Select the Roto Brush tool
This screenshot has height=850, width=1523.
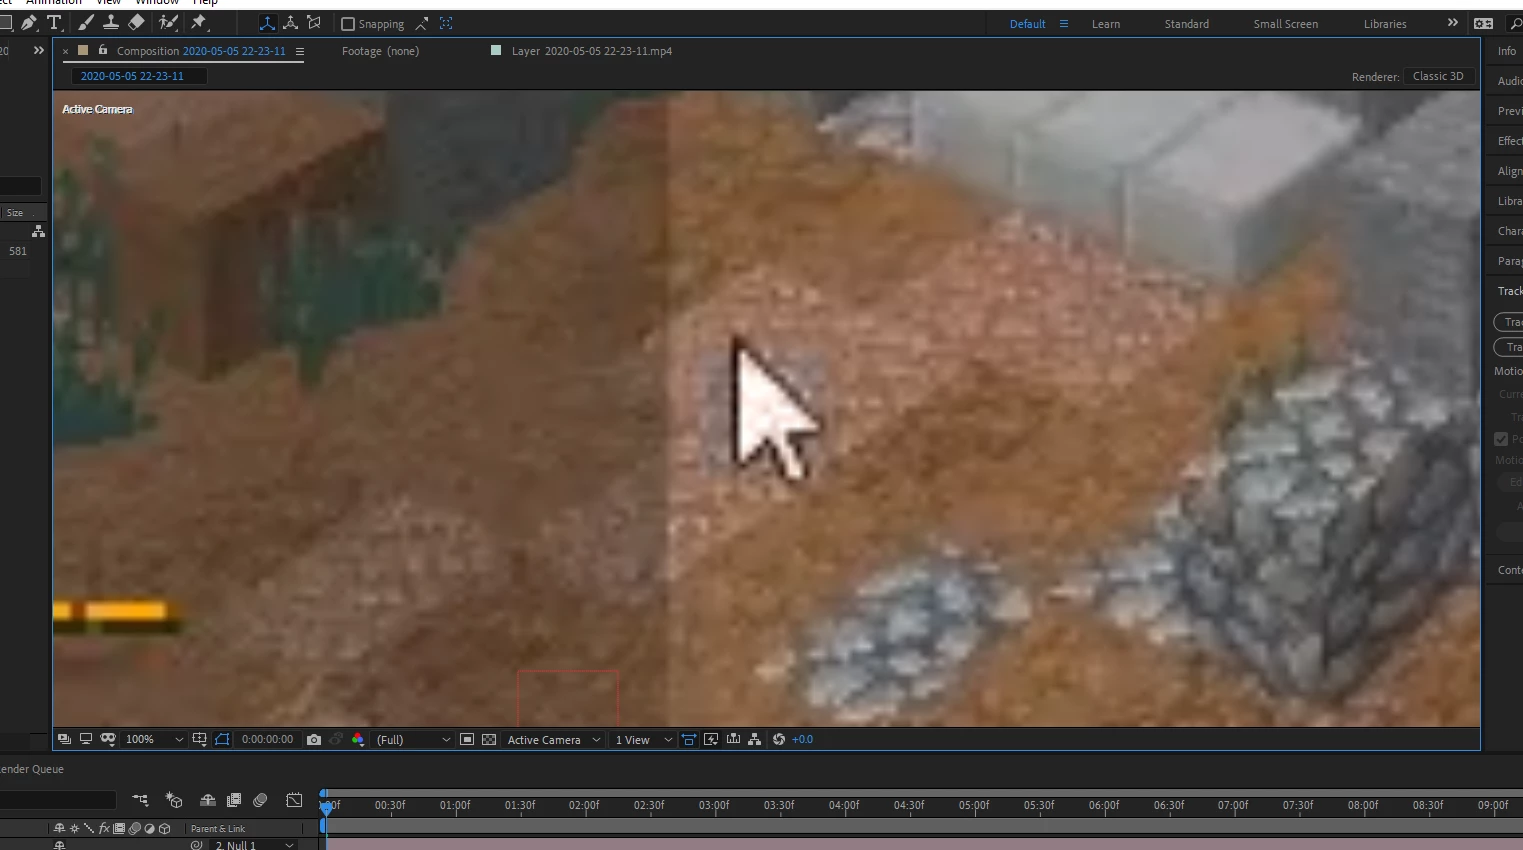click(168, 22)
